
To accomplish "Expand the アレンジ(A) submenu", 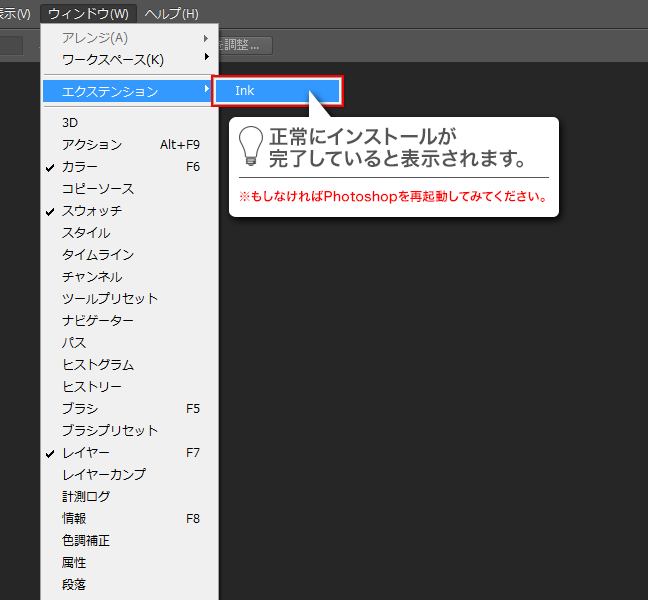I will point(95,38).
